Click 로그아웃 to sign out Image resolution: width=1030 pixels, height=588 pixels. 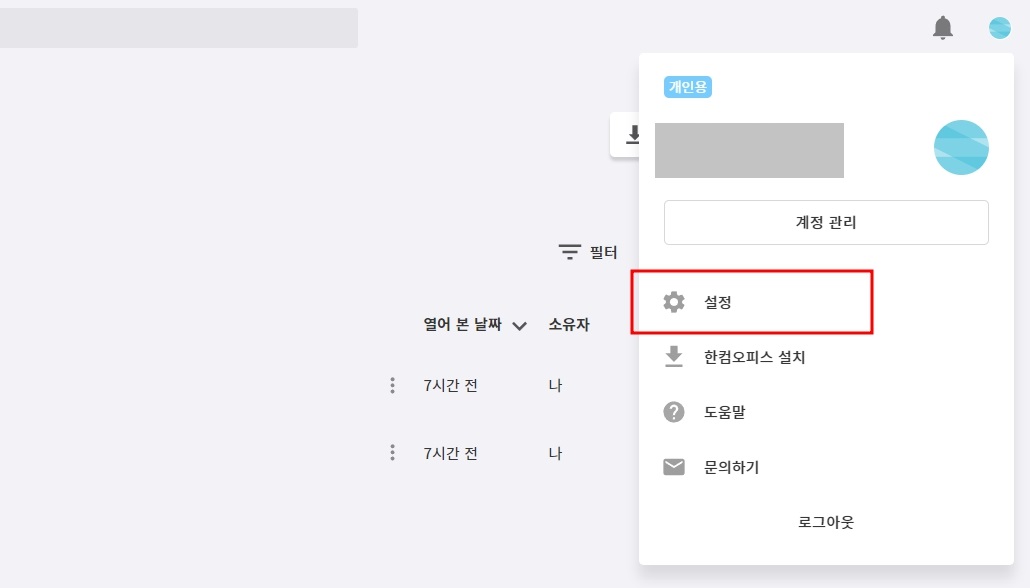(826, 522)
